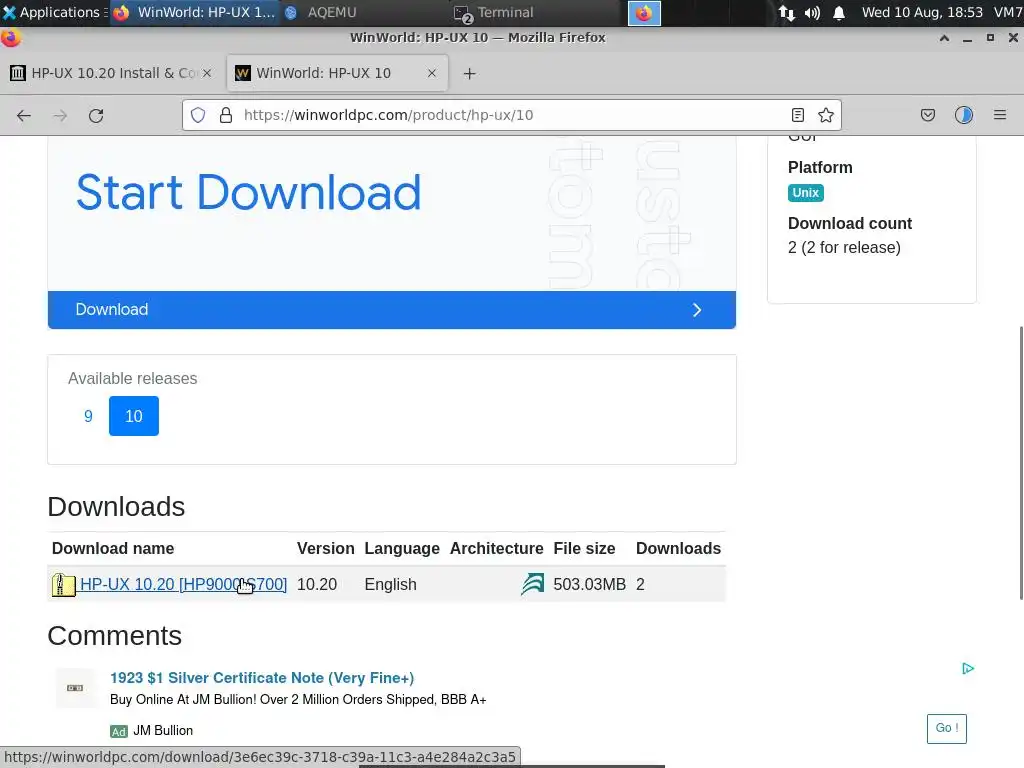This screenshot has height=768, width=1024.
Task: Click the forward navigation arrow
Action: coord(60,116)
